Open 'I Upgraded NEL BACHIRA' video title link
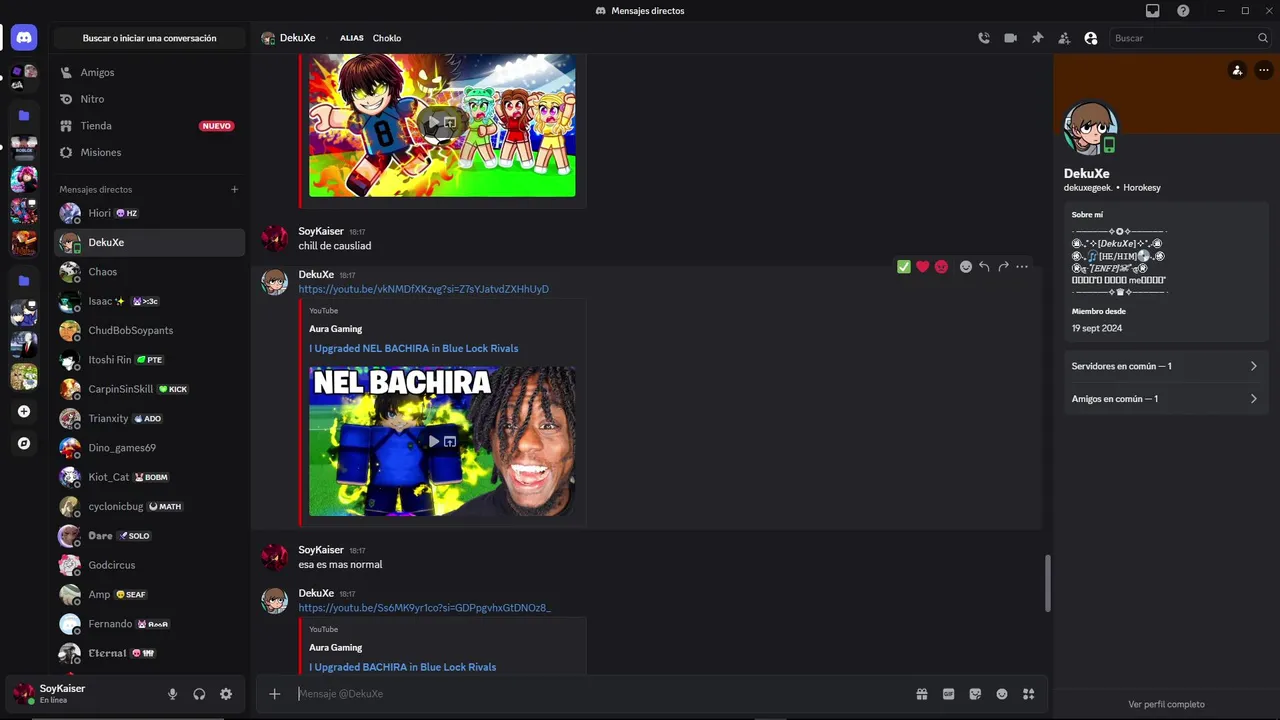This screenshot has height=720, width=1280. [x=413, y=348]
